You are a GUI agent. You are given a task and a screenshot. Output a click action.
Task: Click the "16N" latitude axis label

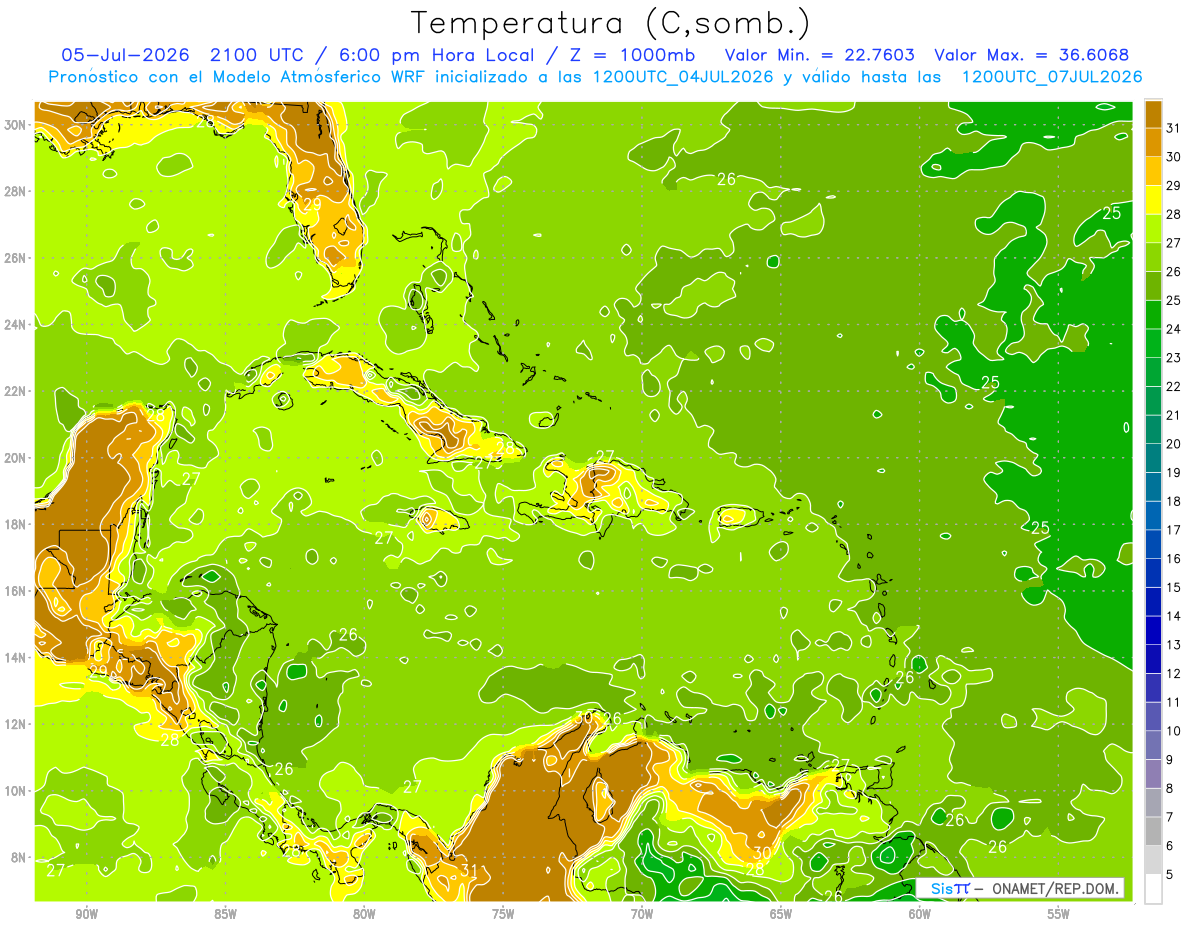click(15, 591)
